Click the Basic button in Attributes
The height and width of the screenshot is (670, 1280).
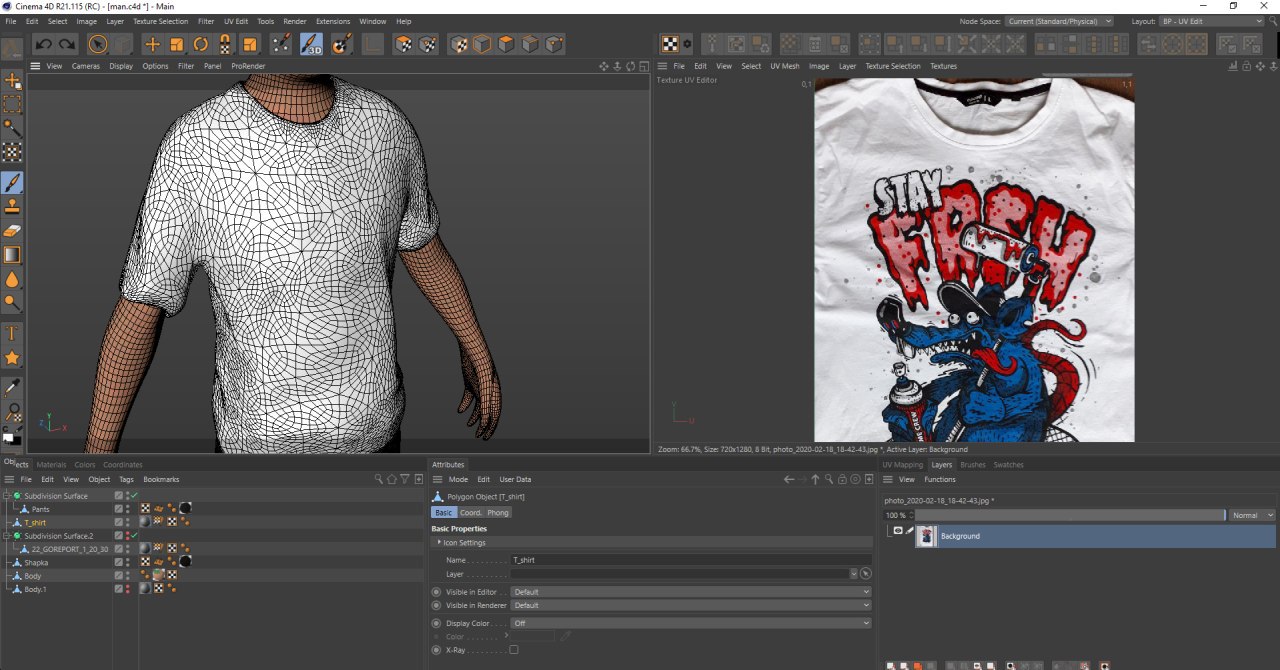444,512
